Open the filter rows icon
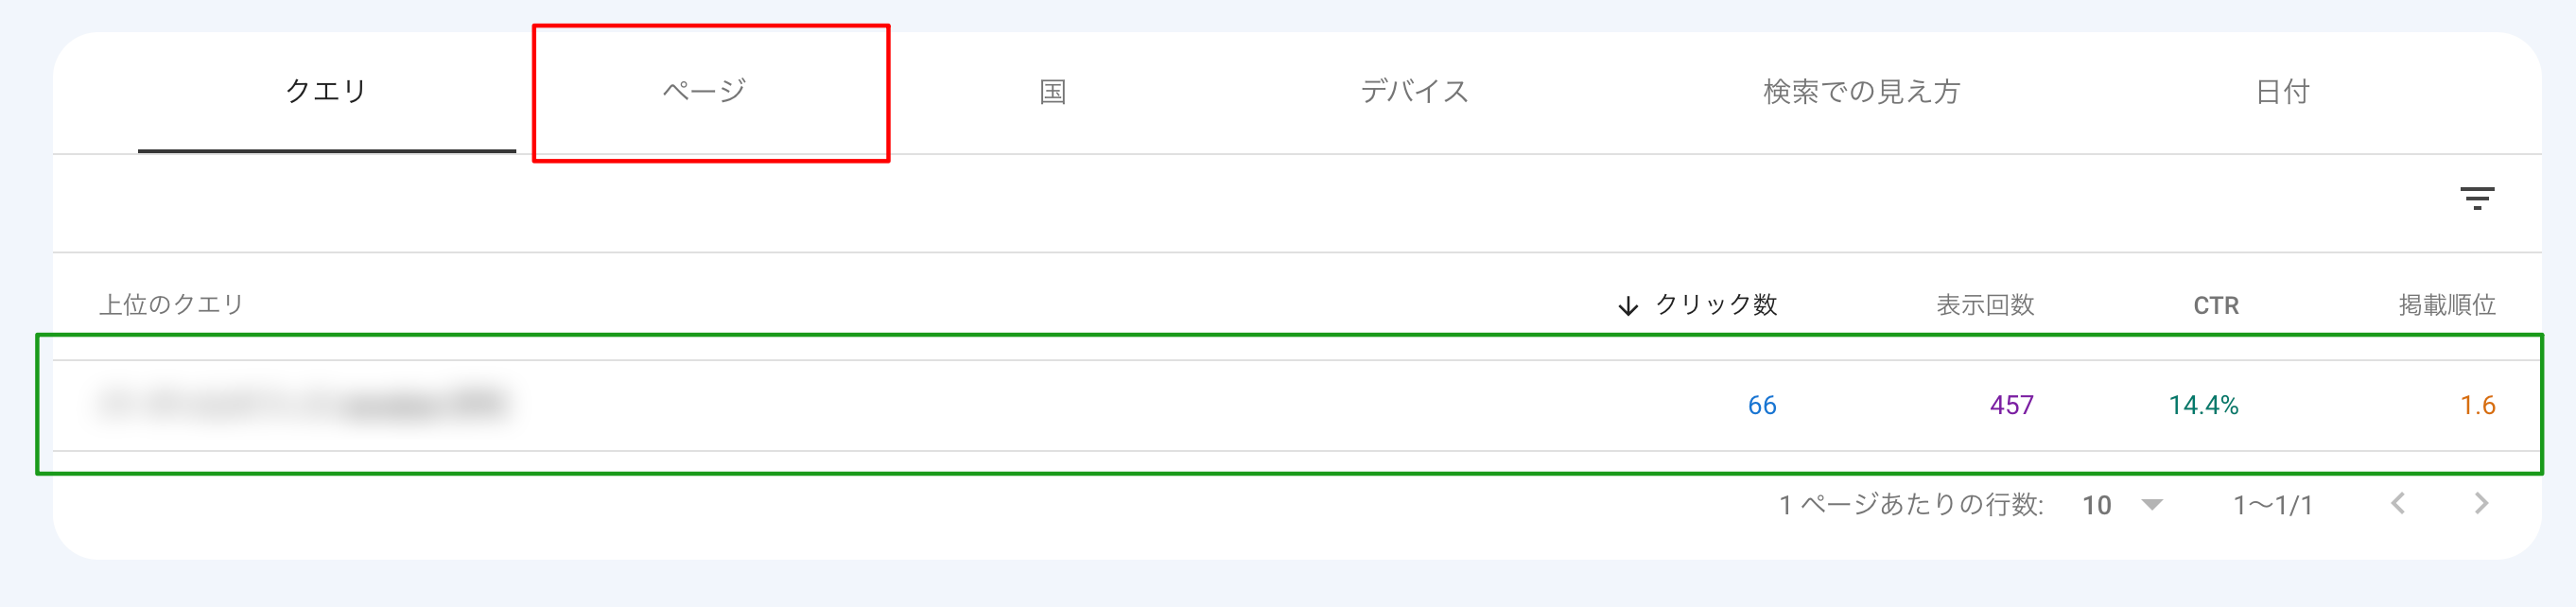Image resolution: width=2576 pixels, height=607 pixels. click(2476, 198)
